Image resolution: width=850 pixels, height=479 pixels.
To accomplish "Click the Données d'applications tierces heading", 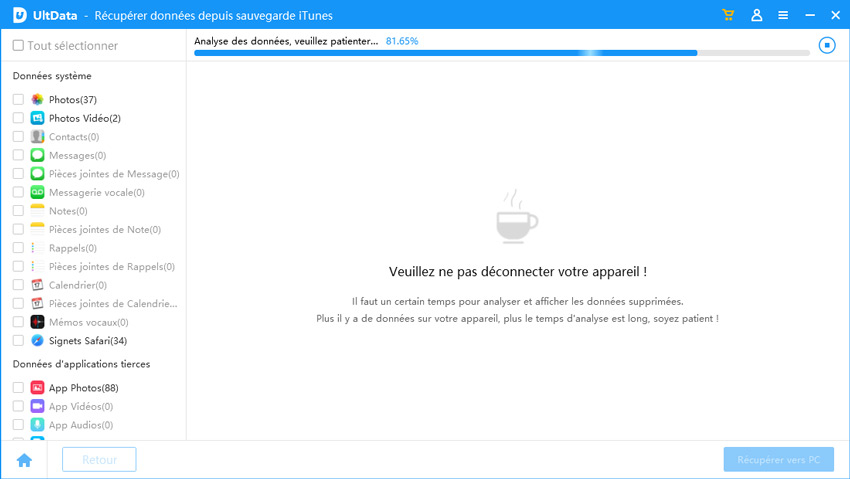I will click(x=81, y=364).
